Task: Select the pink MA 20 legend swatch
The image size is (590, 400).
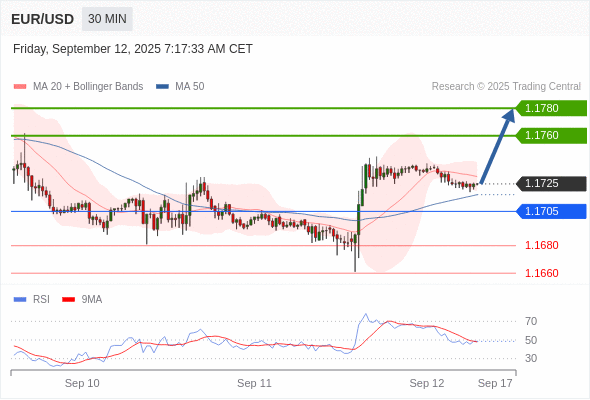Action: click(20, 87)
